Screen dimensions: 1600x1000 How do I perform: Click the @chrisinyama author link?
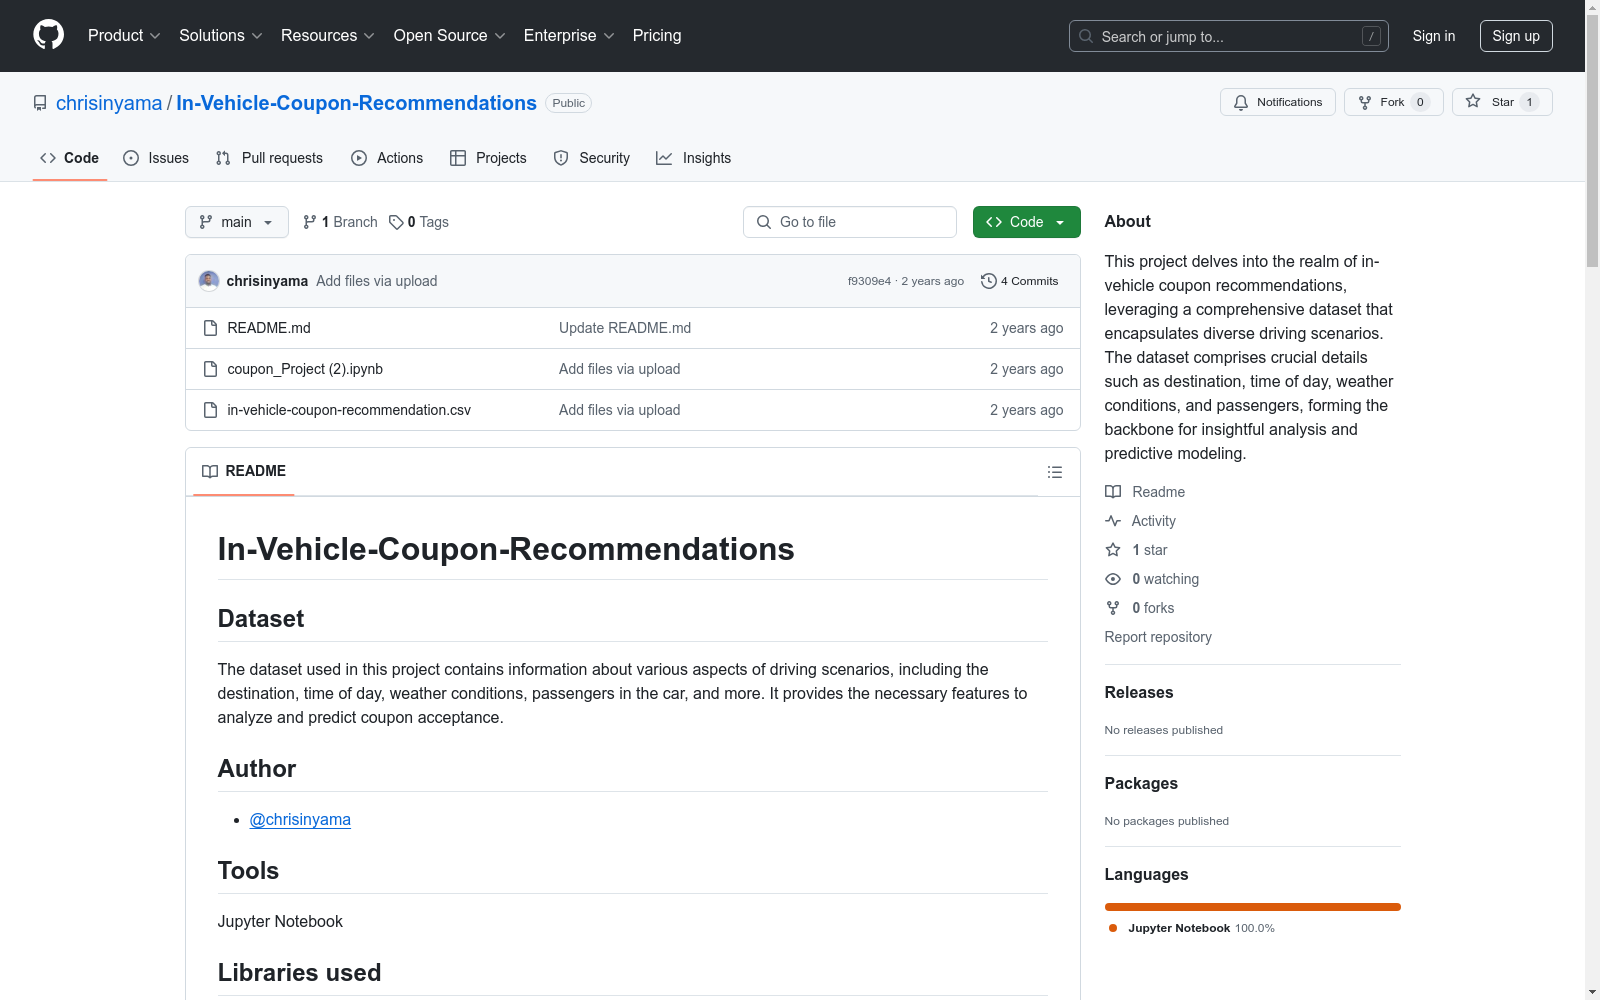(x=300, y=820)
